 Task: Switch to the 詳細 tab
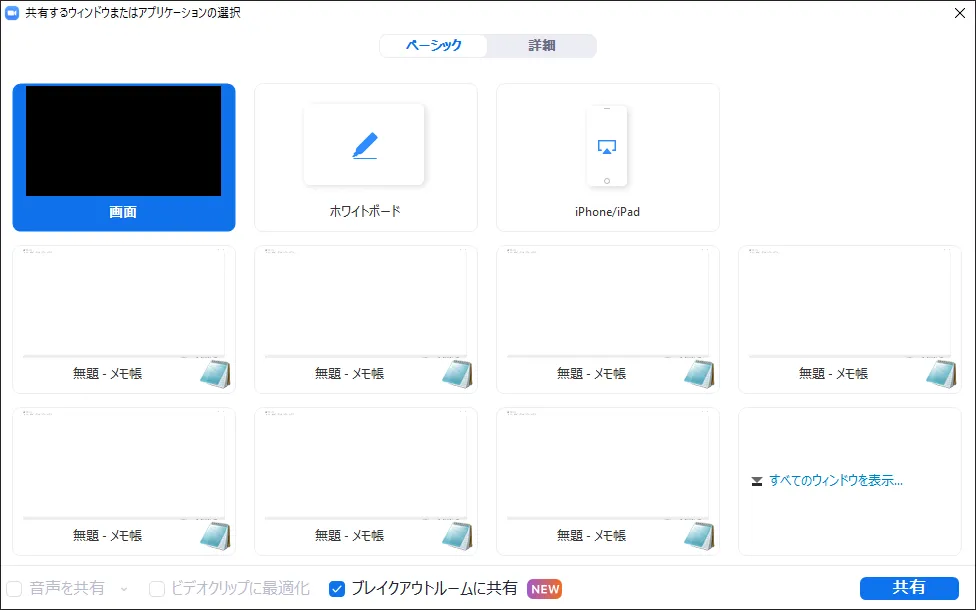tap(542, 46)
